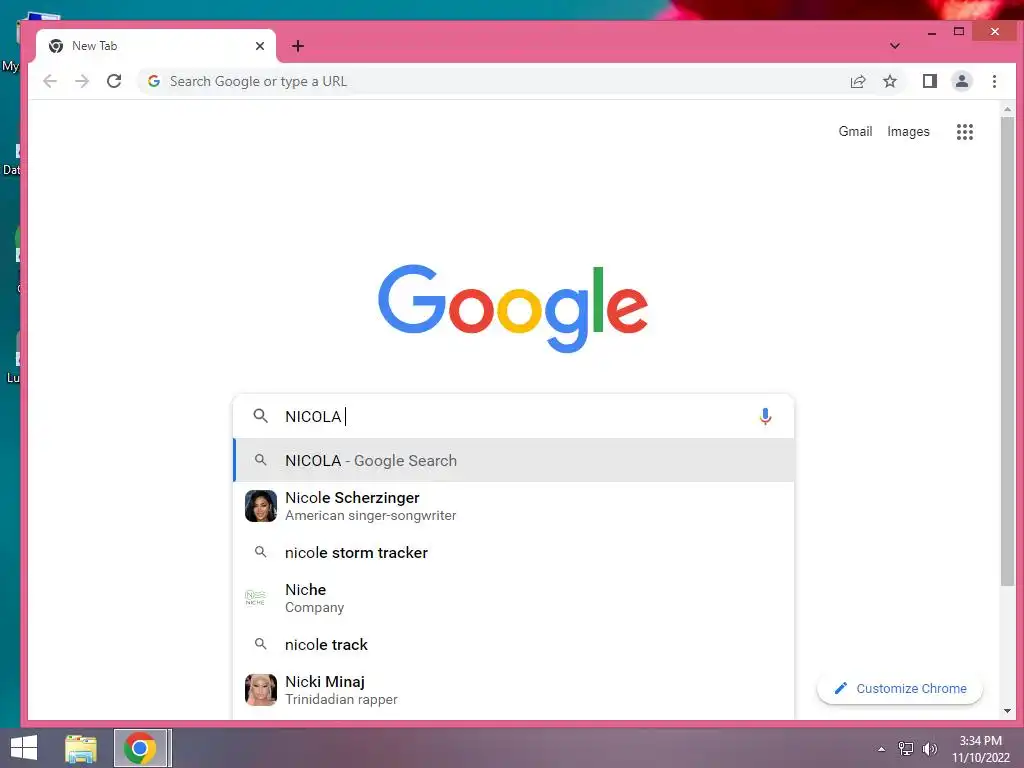
Task: Click the volume speaker tray icon
Action: 929,749
